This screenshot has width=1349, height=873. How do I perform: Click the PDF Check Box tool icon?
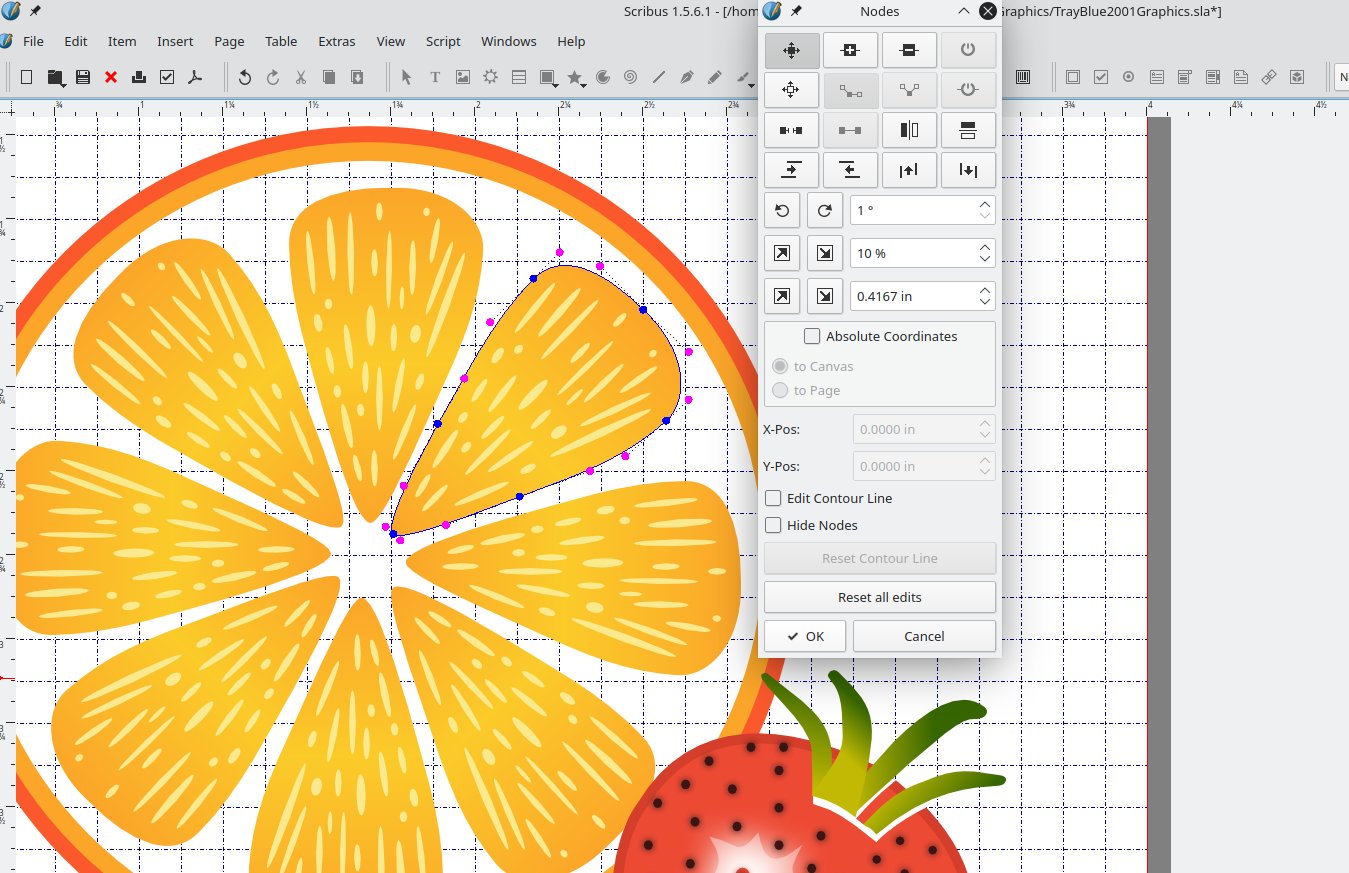1101,77
